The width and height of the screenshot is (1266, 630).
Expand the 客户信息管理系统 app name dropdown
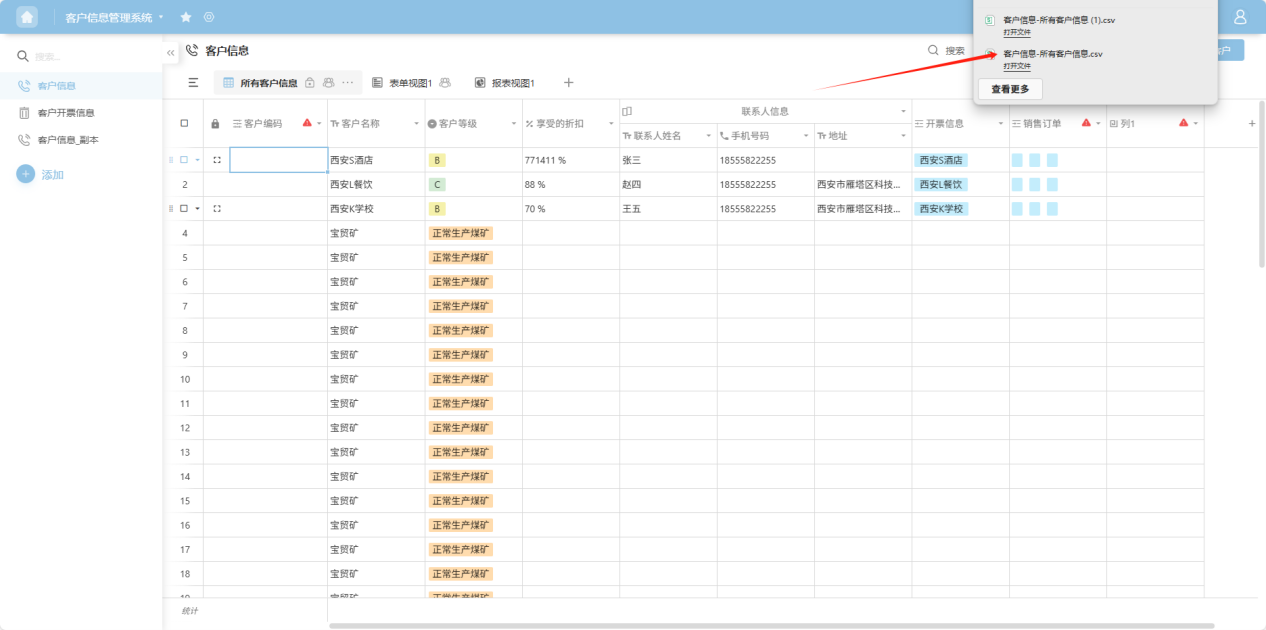(161, 17)
